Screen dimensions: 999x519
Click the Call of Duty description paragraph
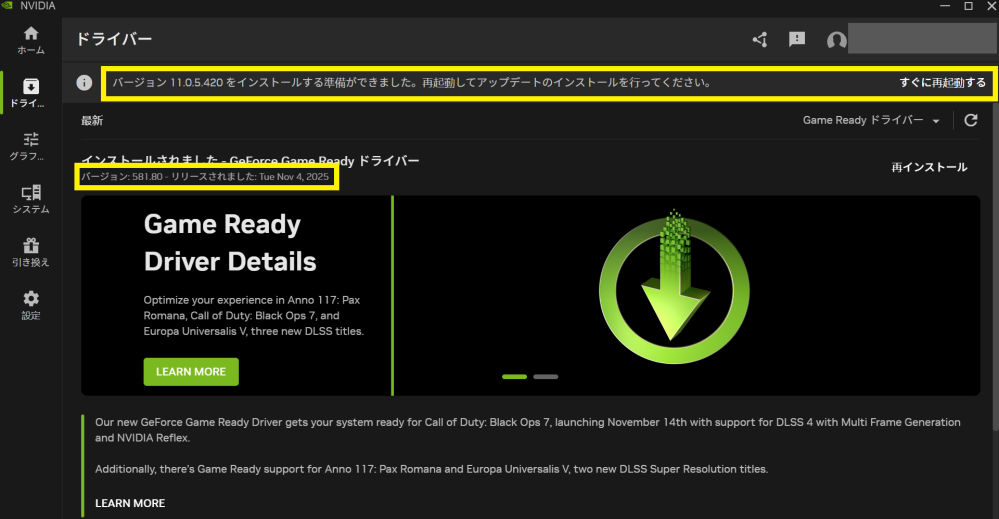[x=528, y=430]
